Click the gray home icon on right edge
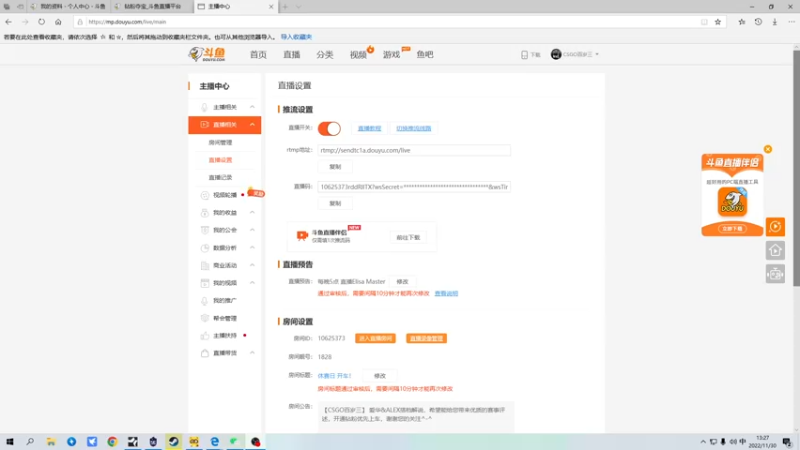The width and height of the screenshot is (800, 450). [775, 250]
